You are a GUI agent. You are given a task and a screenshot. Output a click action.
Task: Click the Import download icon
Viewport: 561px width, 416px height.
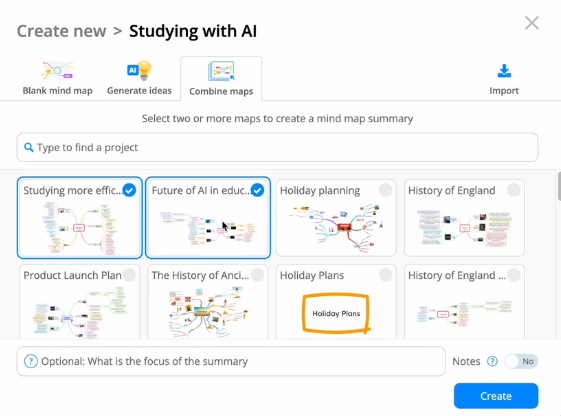[x=504, y=71]
